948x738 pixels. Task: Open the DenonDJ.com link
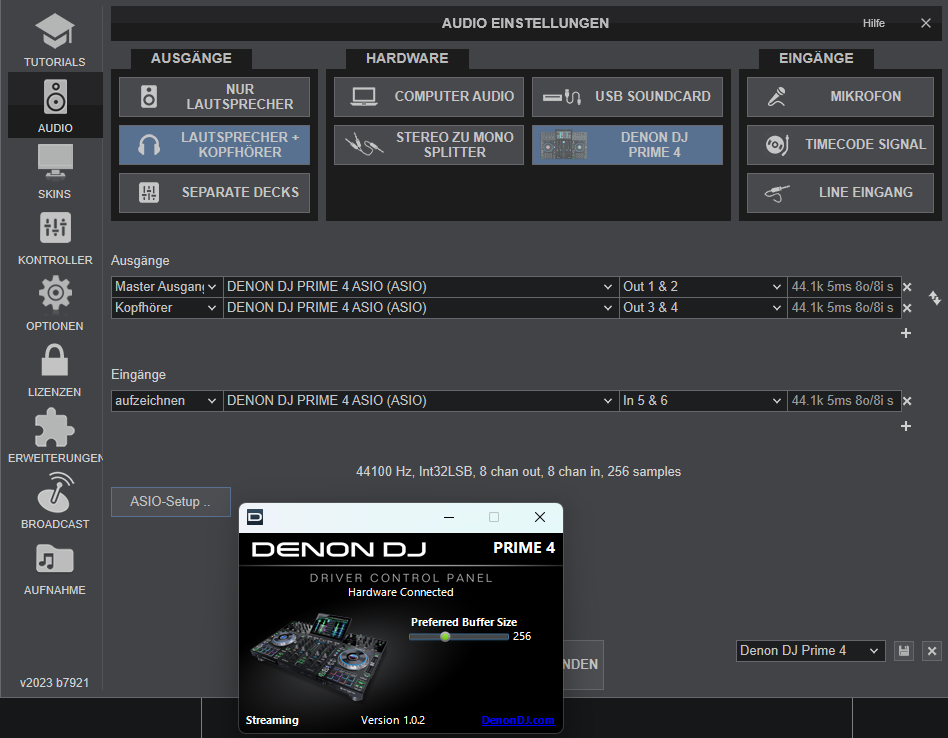pos(518,720)
